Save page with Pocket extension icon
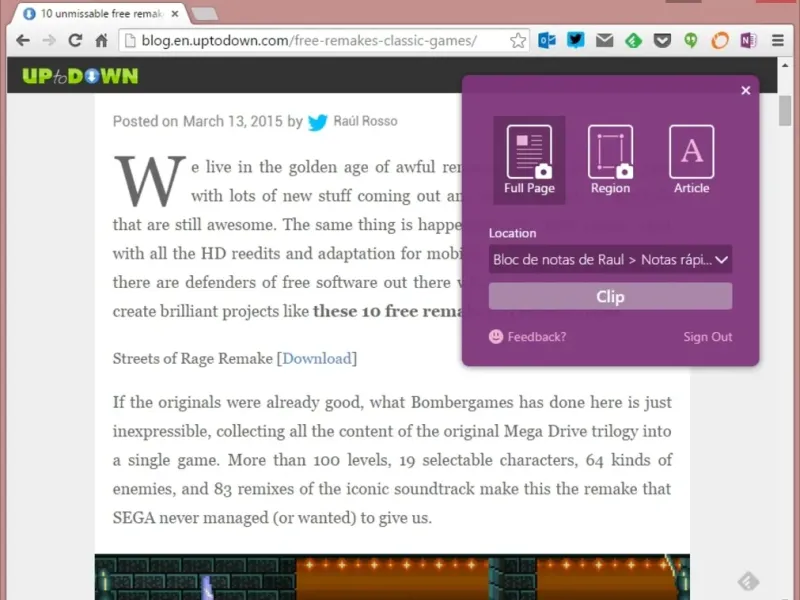This screenshot has width=800, height=600. pos(662,40)
